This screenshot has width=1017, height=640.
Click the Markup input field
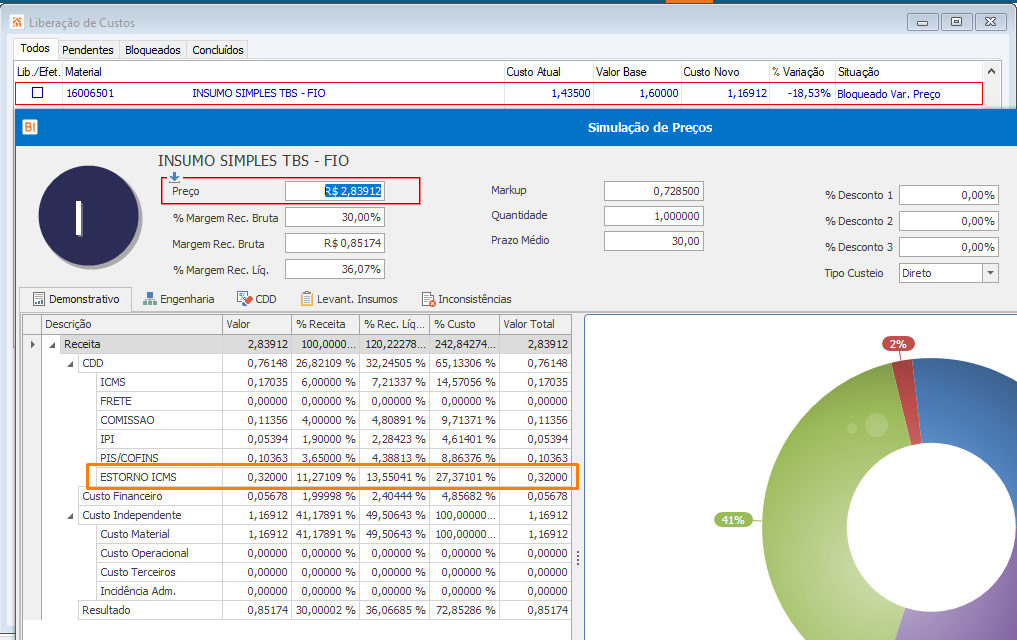pos(654,191)
